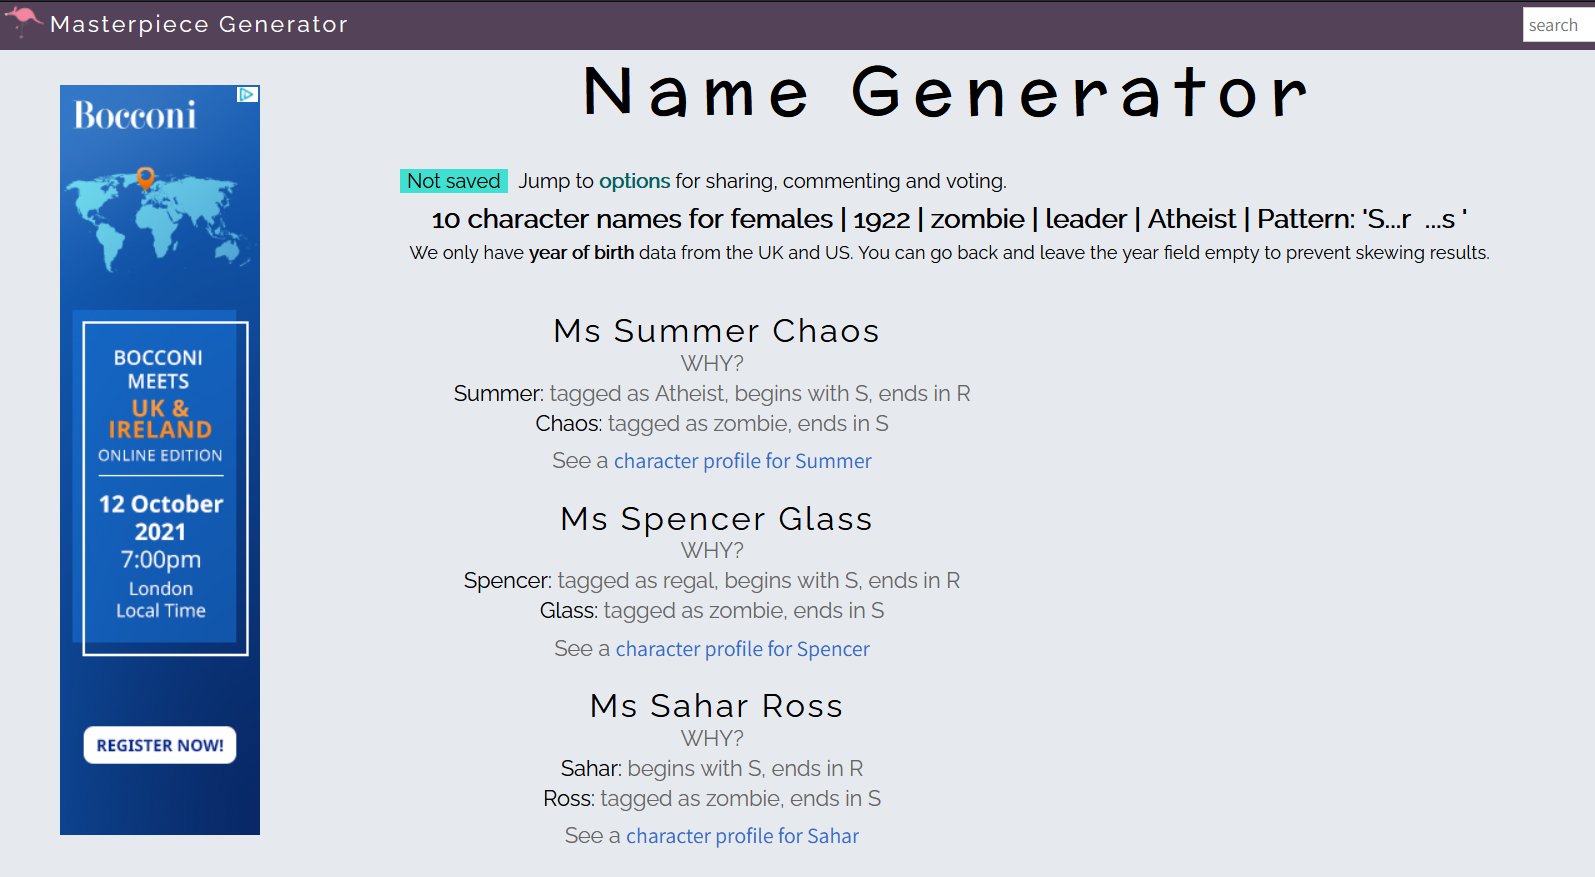Screen dimensions: 1595x877
Task: Click the Ms Sahar Ross name heading
Action: [716, 706]
